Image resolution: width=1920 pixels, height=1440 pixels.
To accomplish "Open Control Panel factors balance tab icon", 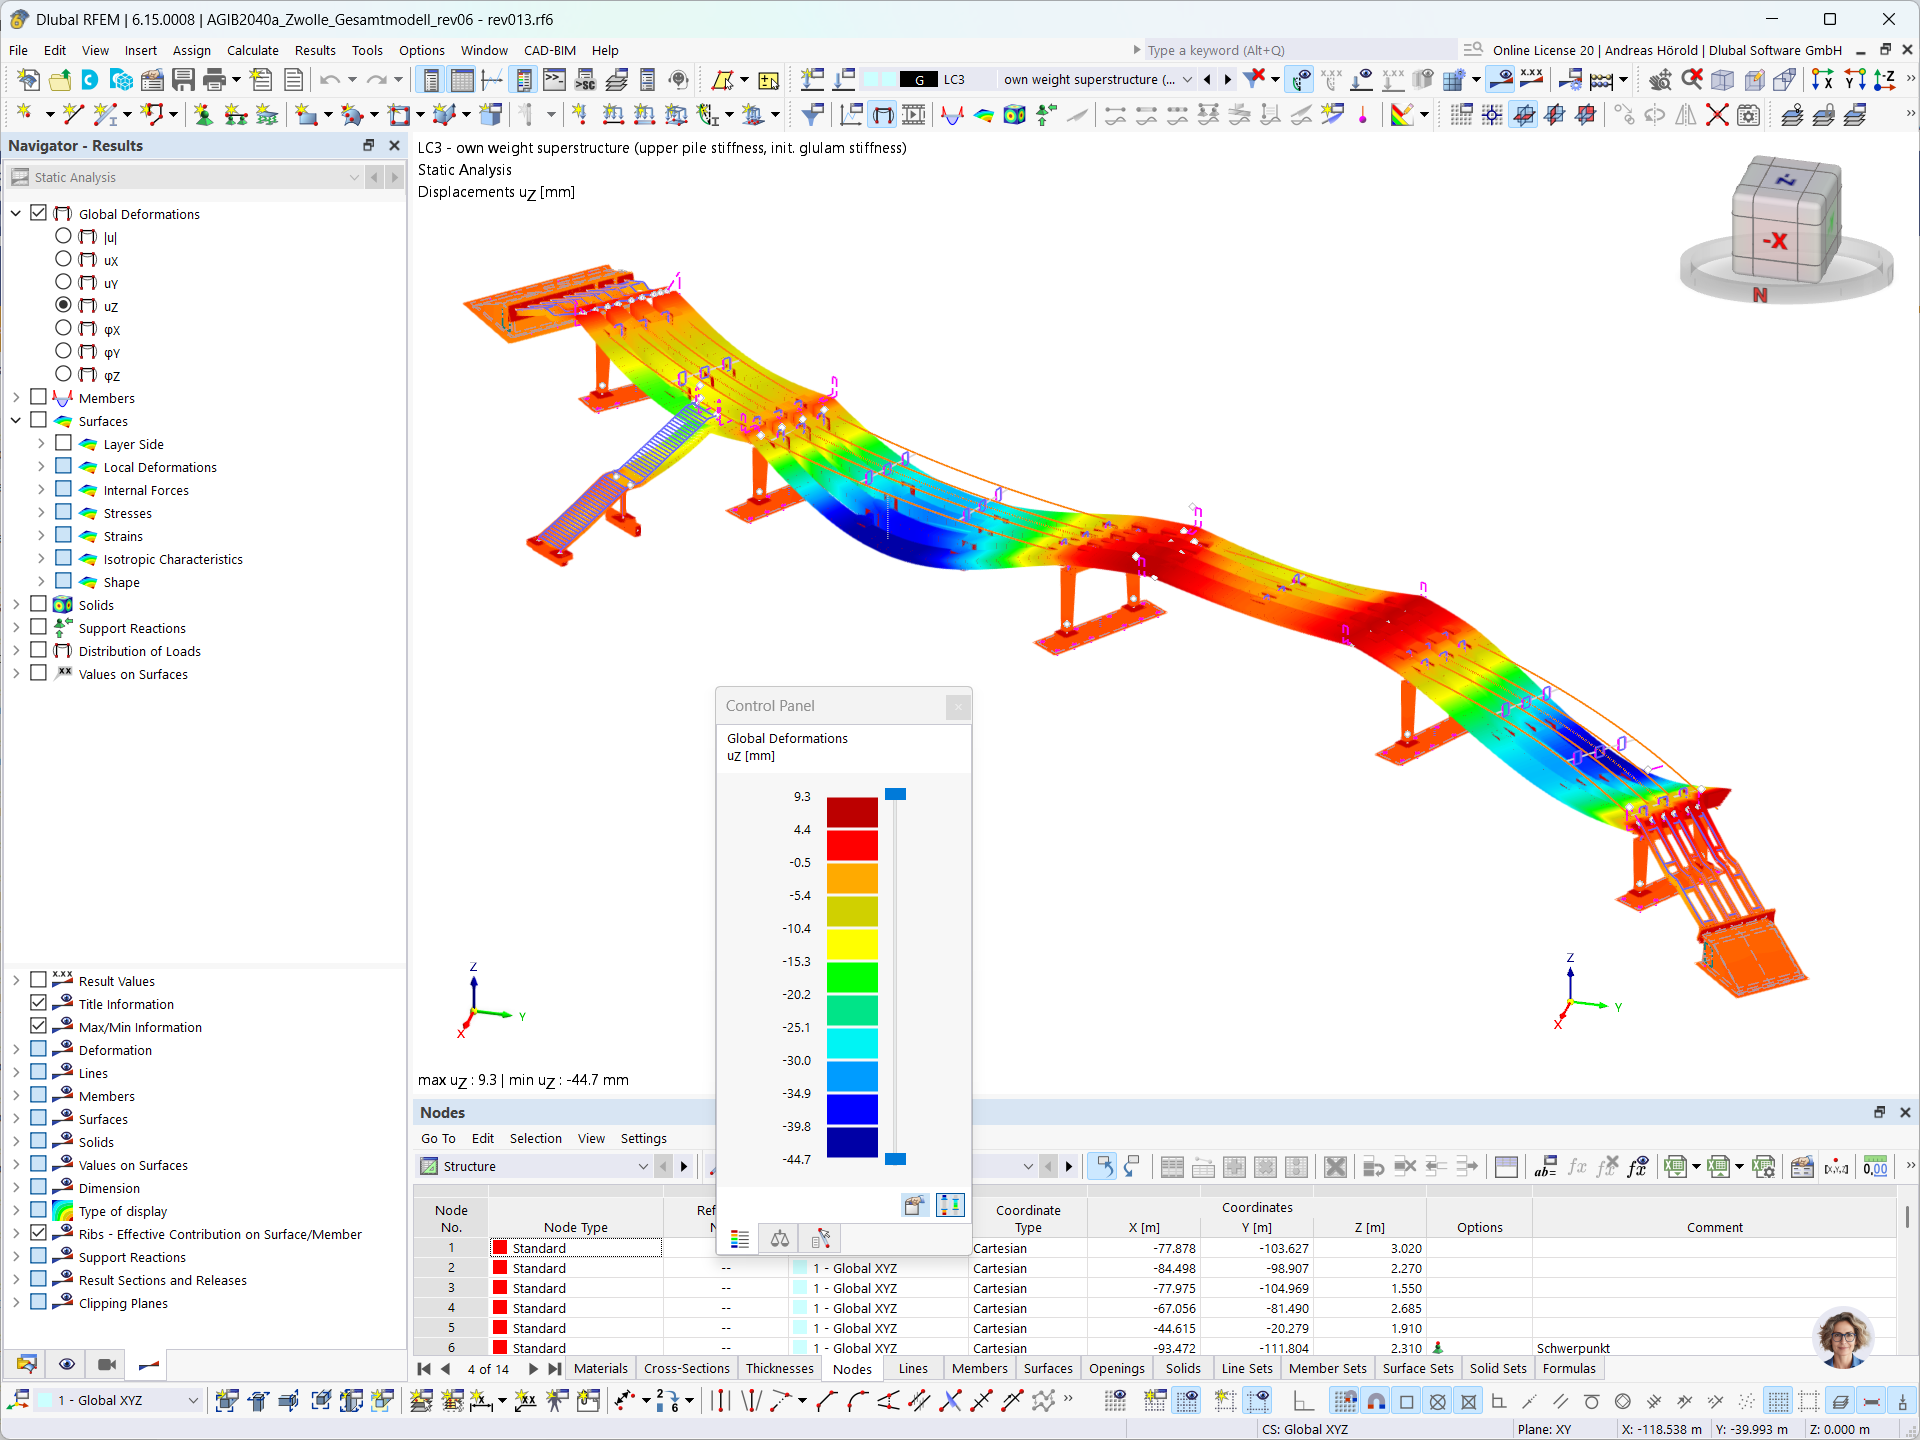I will (780, 1239).
